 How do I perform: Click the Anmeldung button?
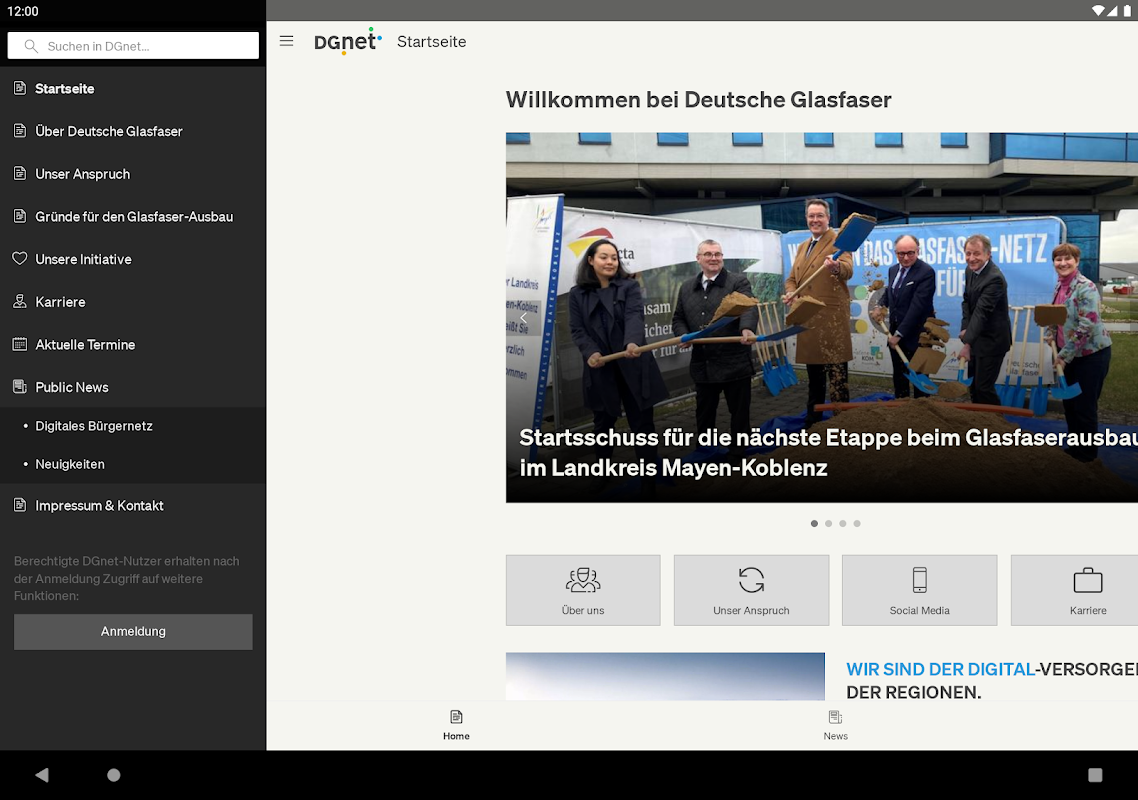[x=133, y=632]
